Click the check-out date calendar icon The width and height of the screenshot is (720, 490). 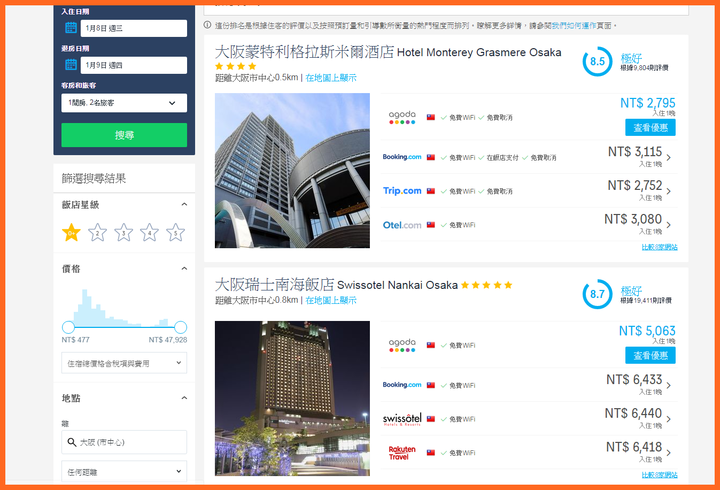tap(71, 65)
